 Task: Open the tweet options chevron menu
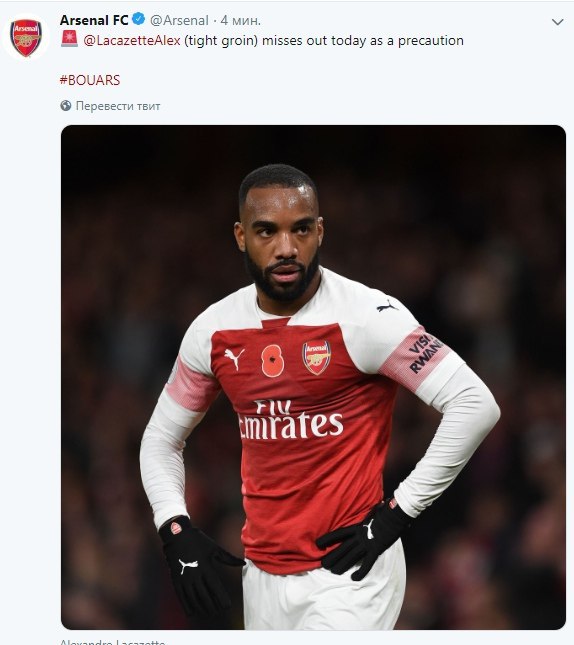pos(558,22)
